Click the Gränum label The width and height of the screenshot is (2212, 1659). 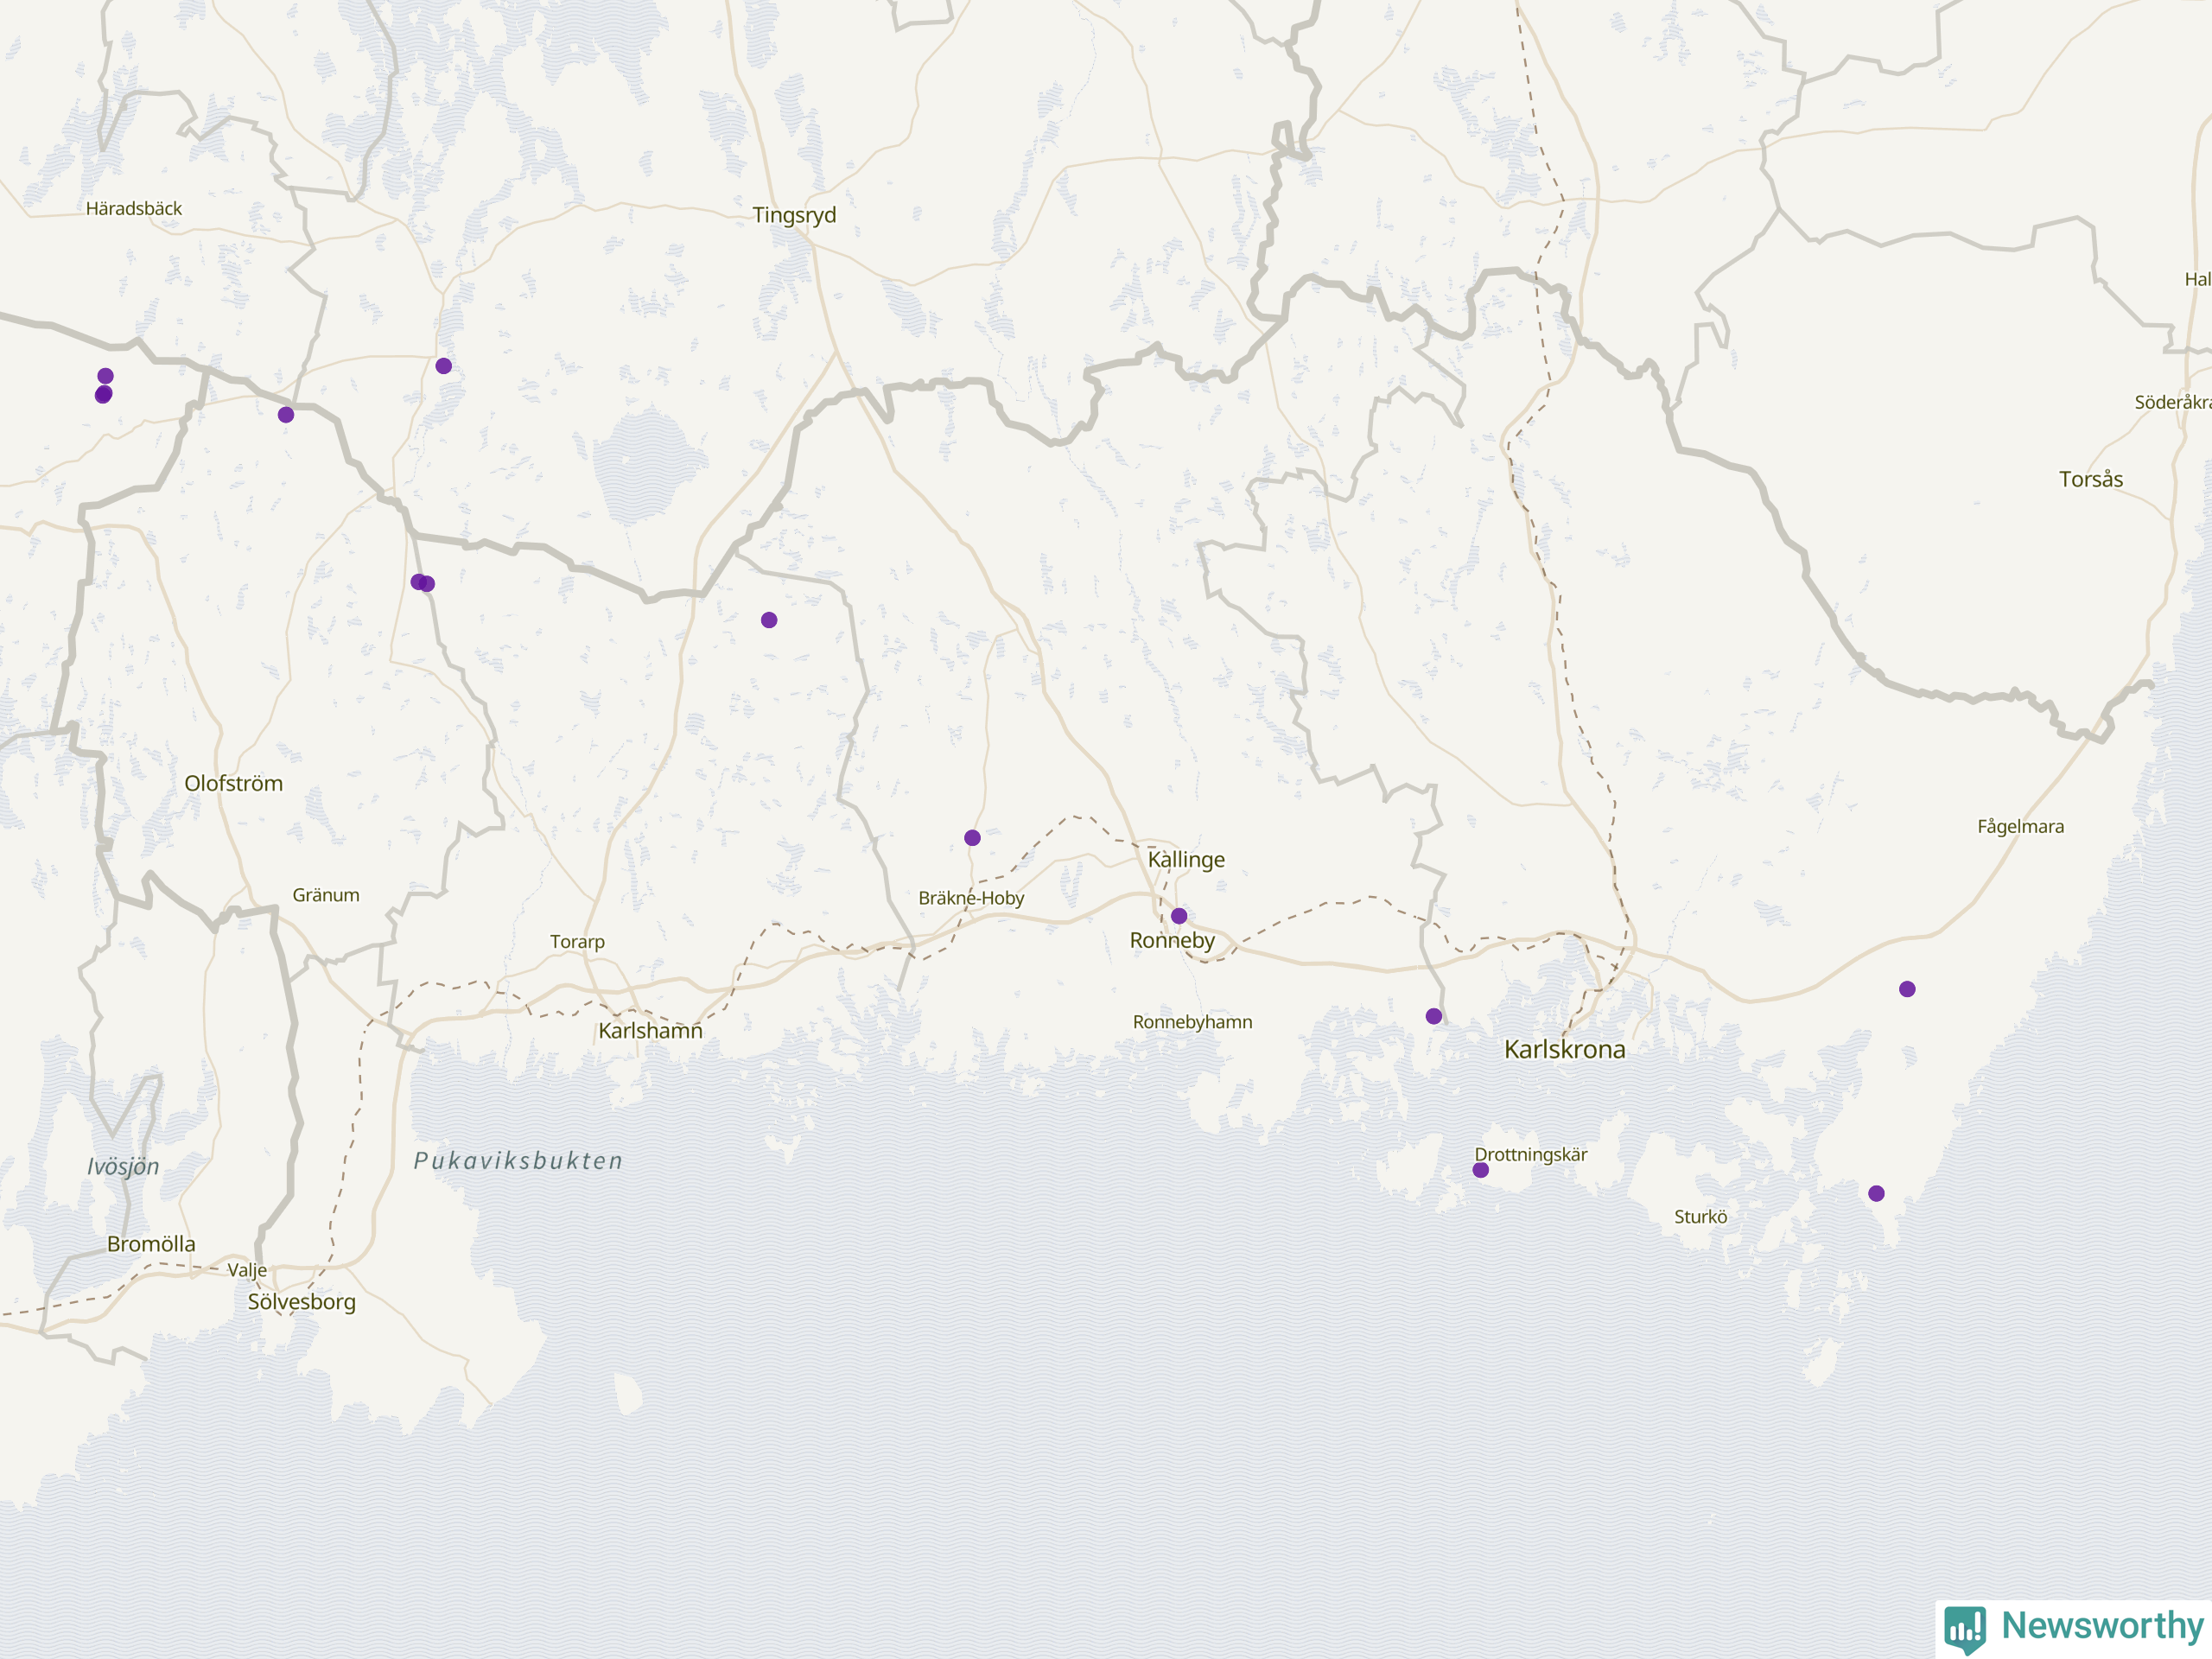coord(326,895)
